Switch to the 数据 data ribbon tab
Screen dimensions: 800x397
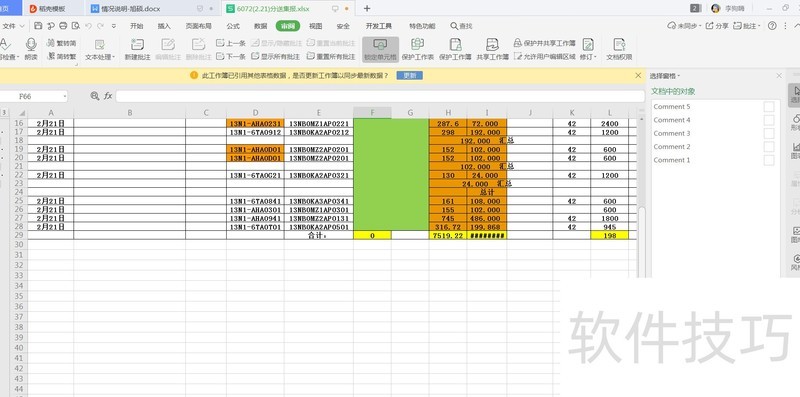point(260,26)
